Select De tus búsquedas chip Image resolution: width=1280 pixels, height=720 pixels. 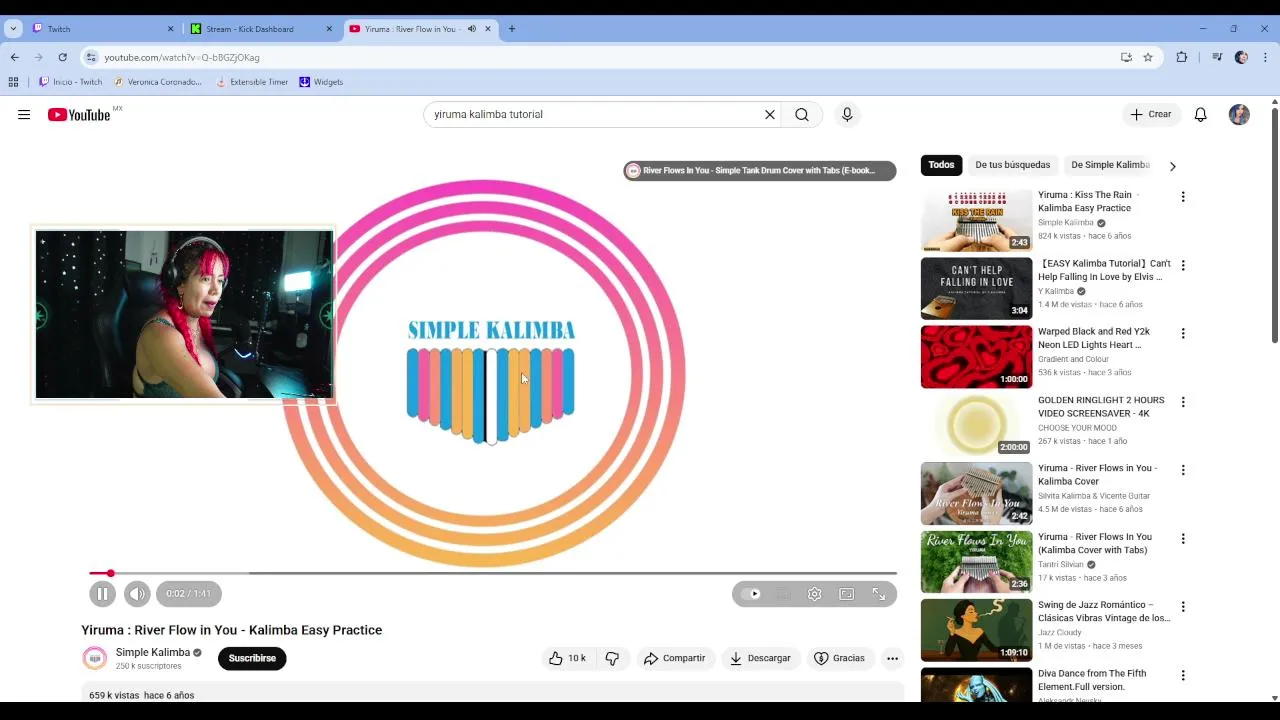(1013, 165)
